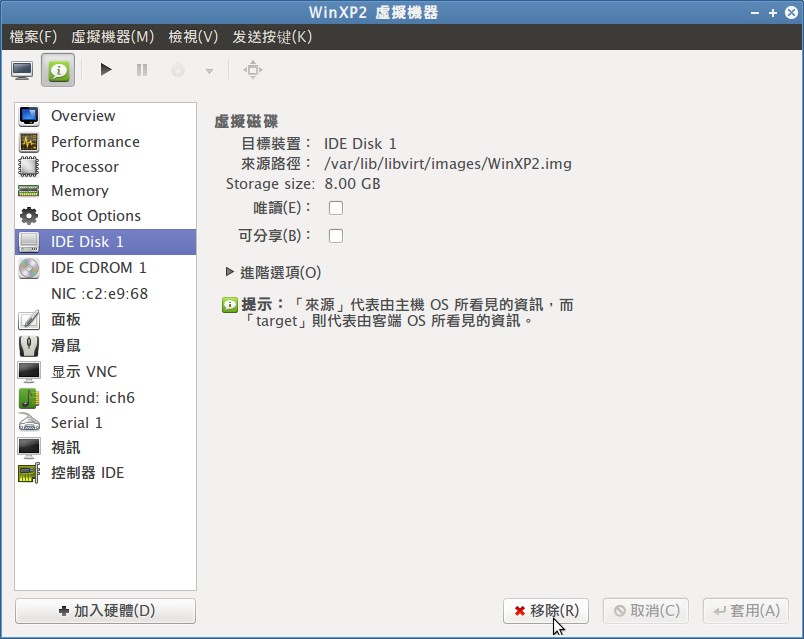Select the Processor chip icon

(29, 167)
